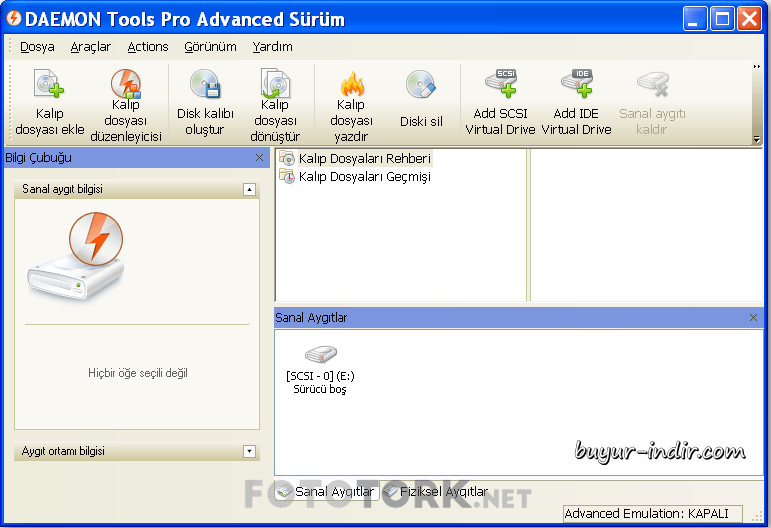Open the Dosya menu
This screenshot has width=771, height=528.
click(x=37, y=47)
